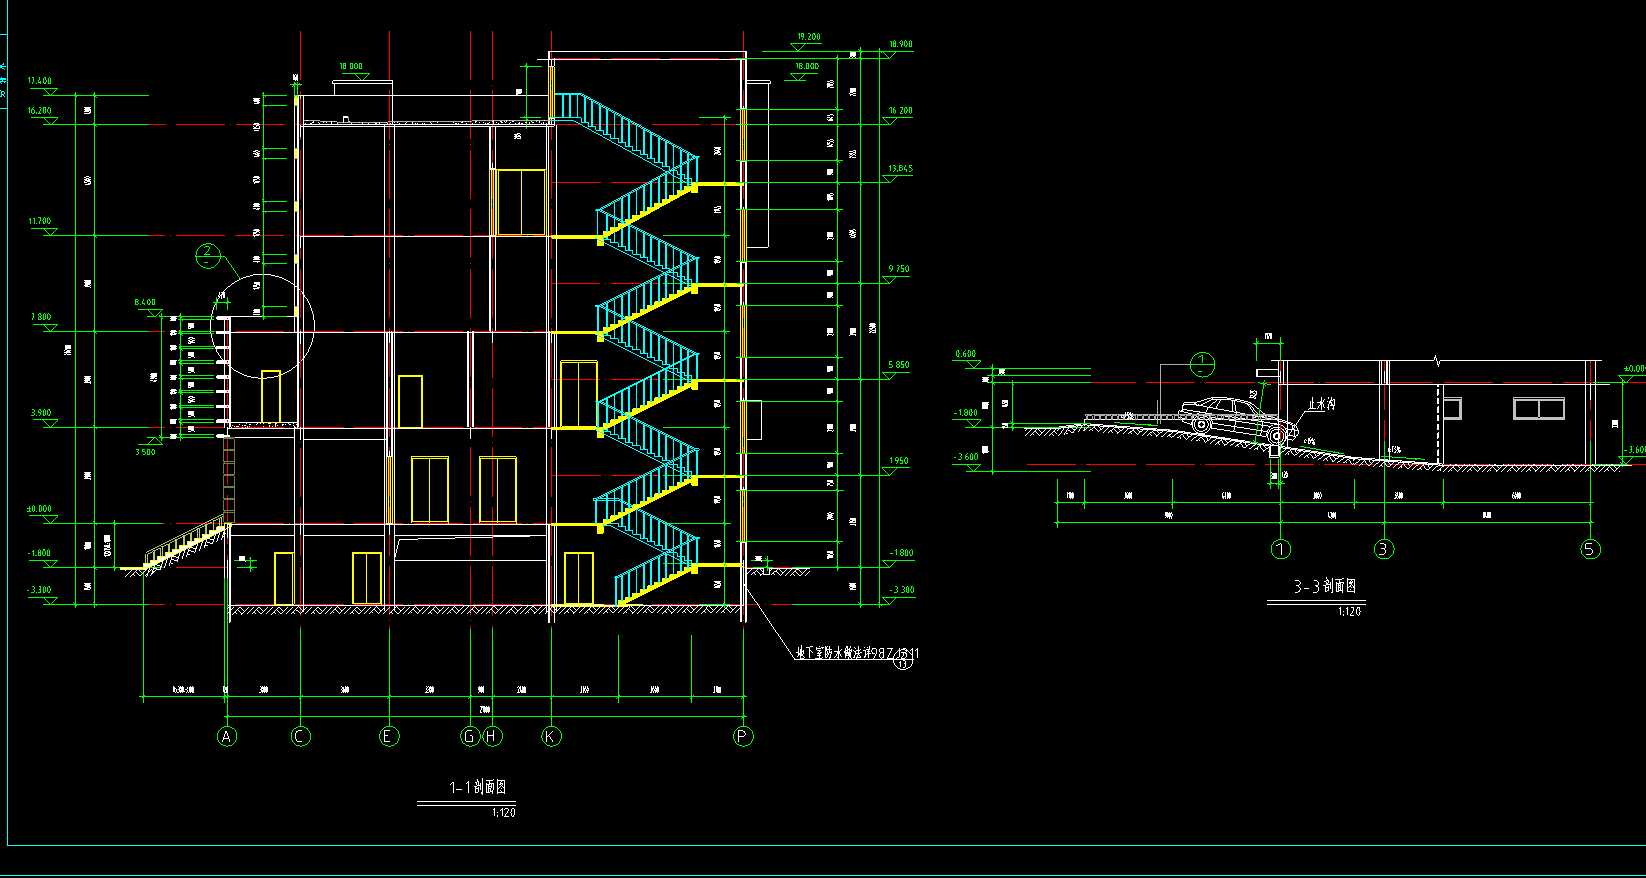
Task: Select detail callout bubble 1 above the car
Action: (1202, 364)
